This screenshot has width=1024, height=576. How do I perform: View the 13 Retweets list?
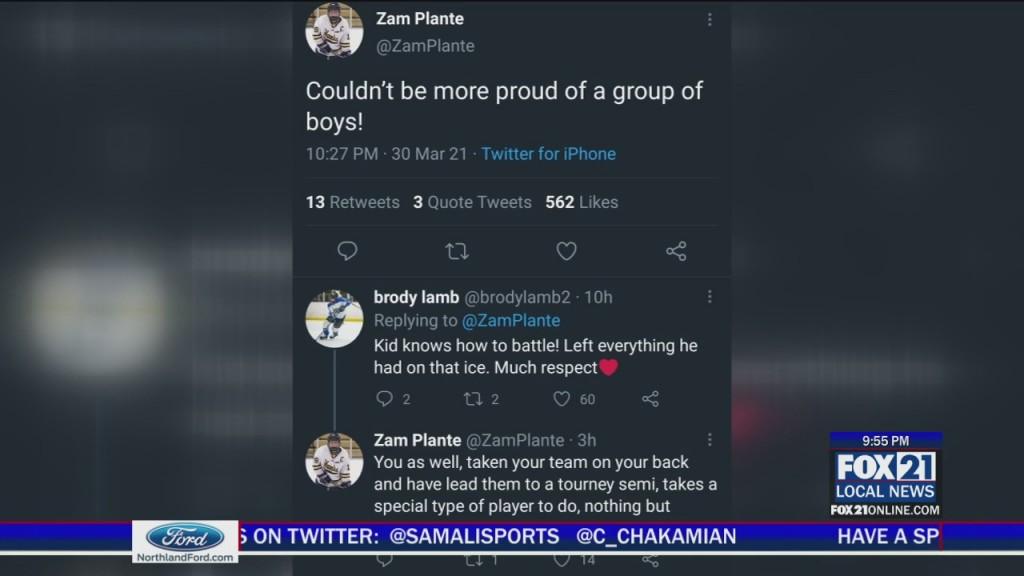click(352, 202)
